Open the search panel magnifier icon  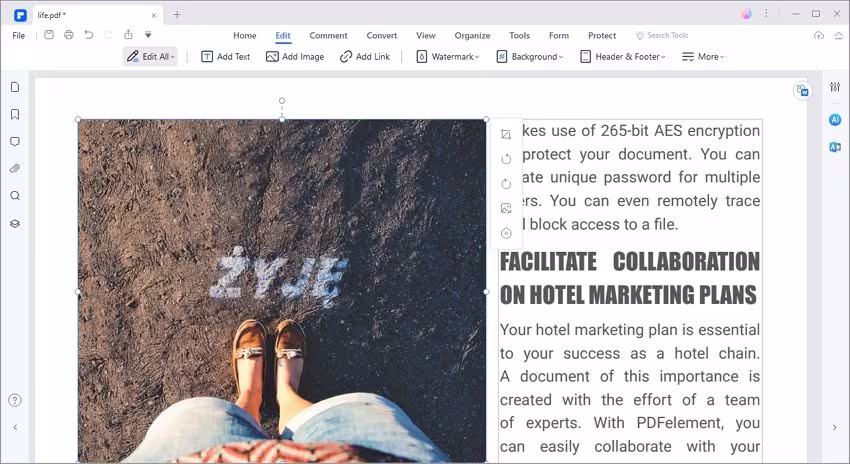[15, 196]
